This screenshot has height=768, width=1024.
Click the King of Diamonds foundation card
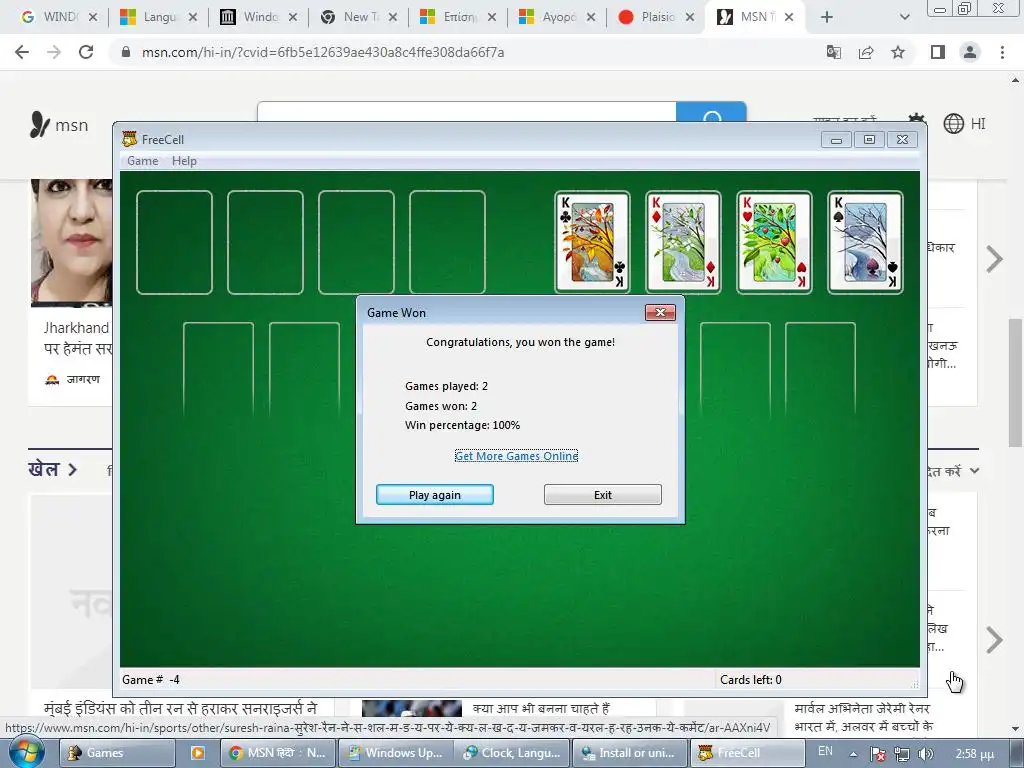point(683,242)
